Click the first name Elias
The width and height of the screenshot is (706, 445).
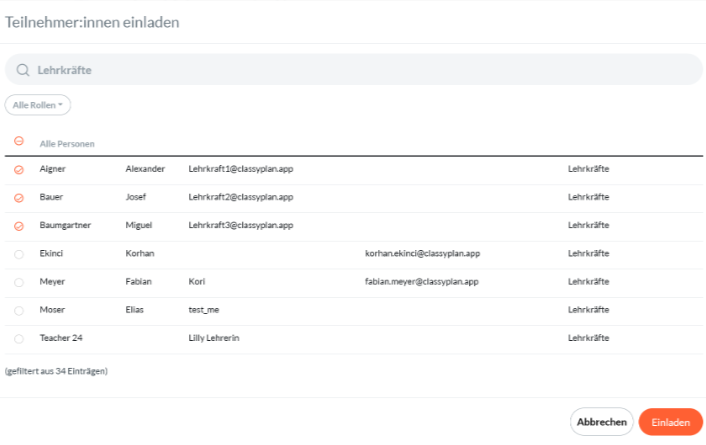[134, 309]
